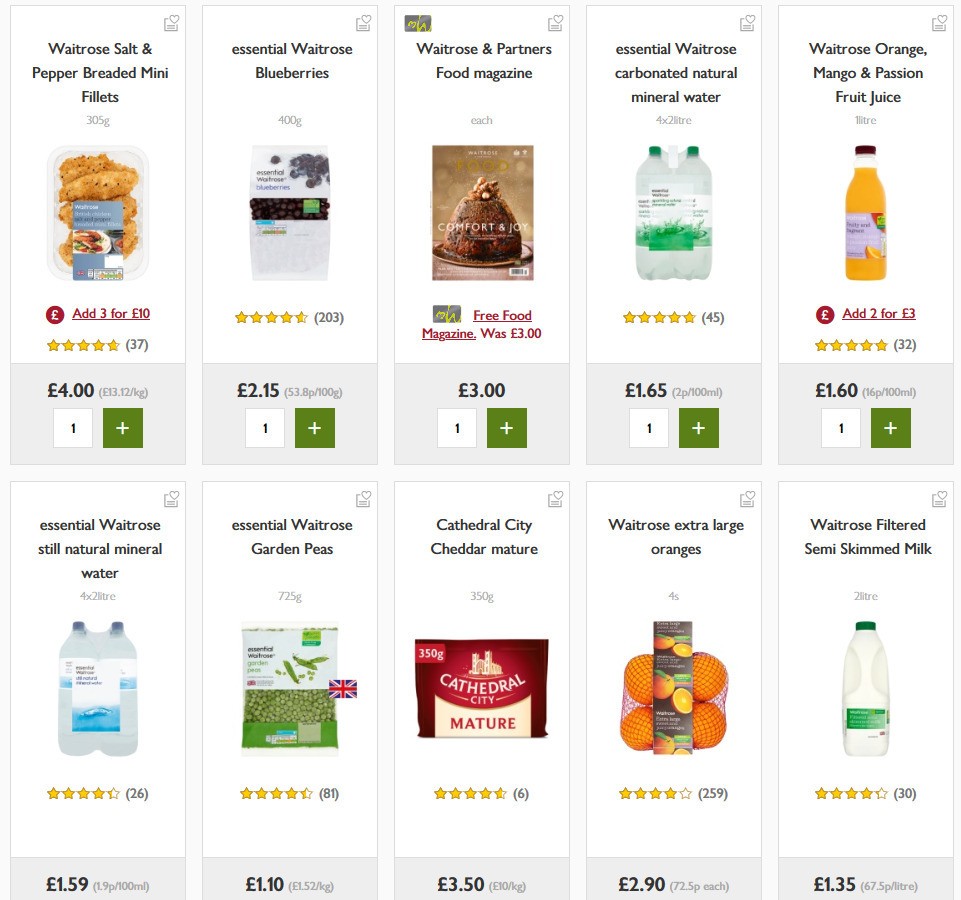Click the add-to-list icon on extra large oranges
This screenshot has width=961, height=900.
pyautogui.click(x=747, y=497)
